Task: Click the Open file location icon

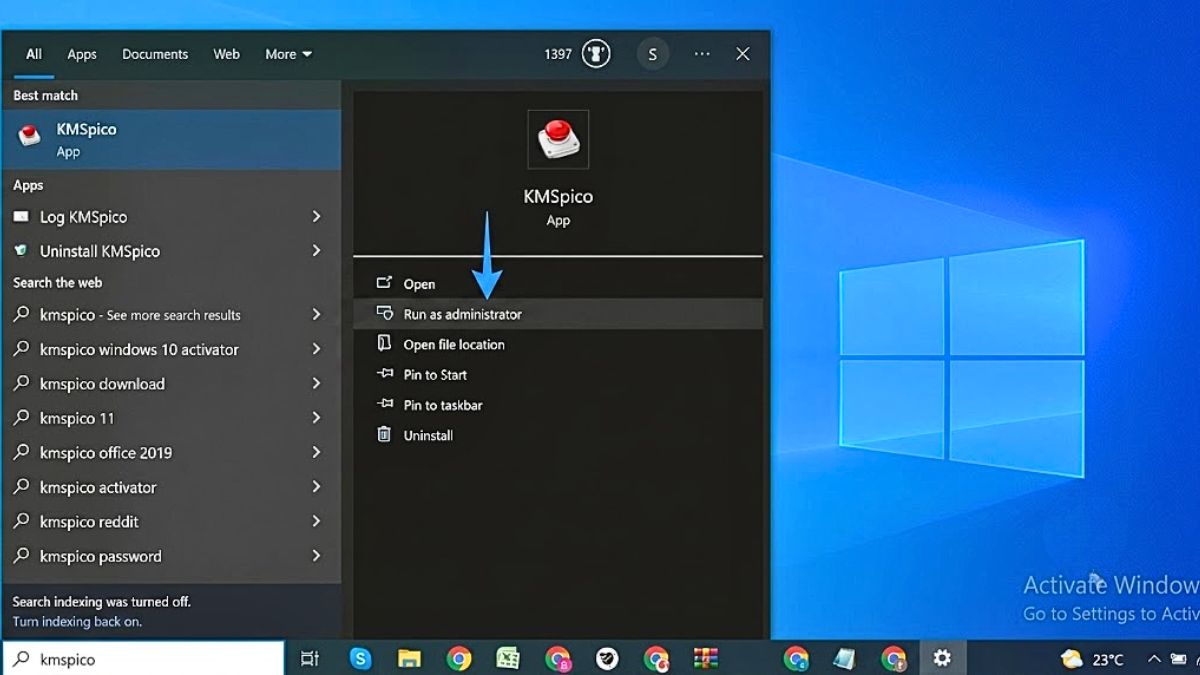Action: 384,343
